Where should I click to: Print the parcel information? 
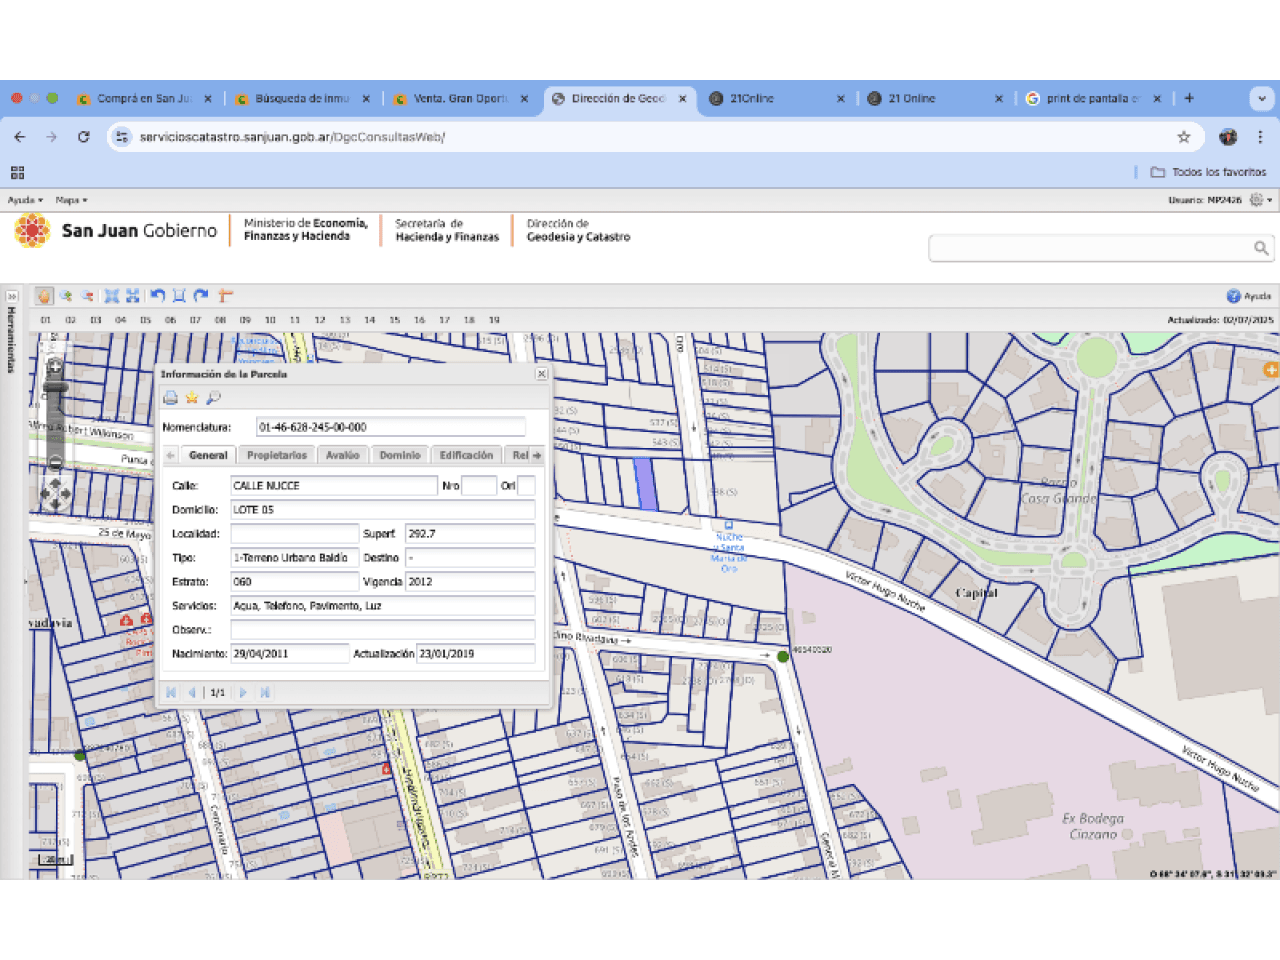[x=171, y=398]
